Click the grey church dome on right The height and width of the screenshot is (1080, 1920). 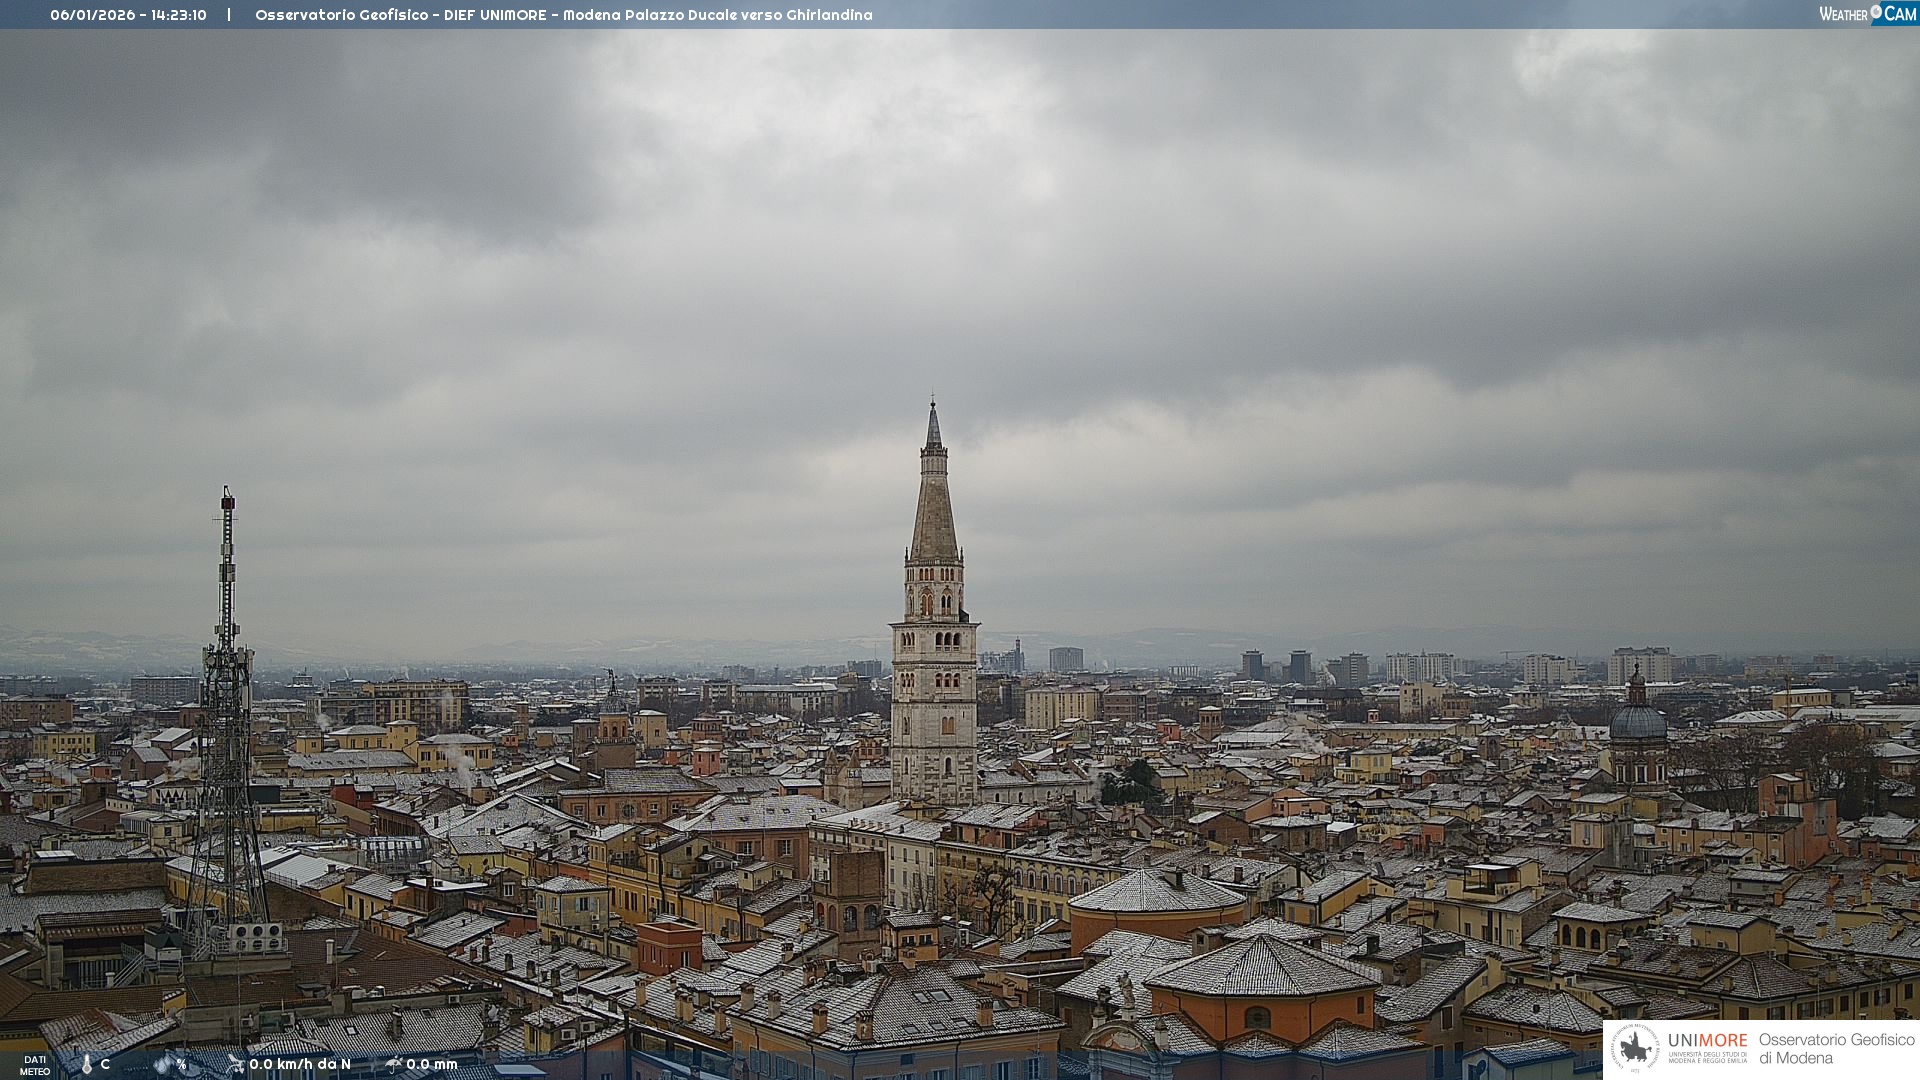click(x=1637, y=721)
